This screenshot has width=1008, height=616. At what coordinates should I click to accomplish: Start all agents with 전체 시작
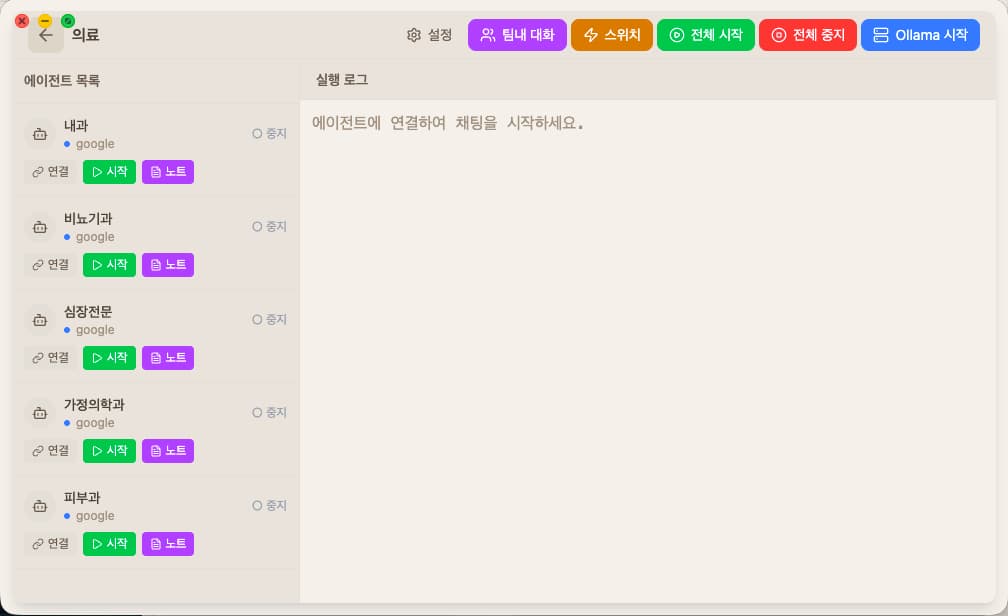[x=705, y=35]
